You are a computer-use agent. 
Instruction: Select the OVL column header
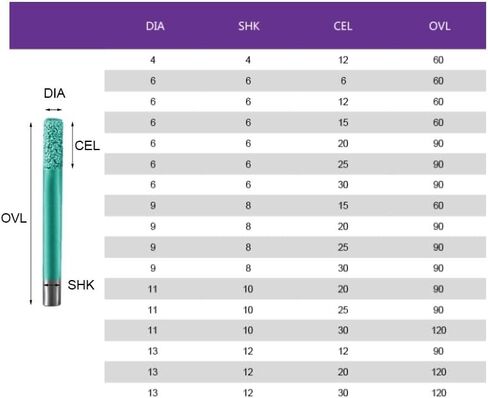439,26
